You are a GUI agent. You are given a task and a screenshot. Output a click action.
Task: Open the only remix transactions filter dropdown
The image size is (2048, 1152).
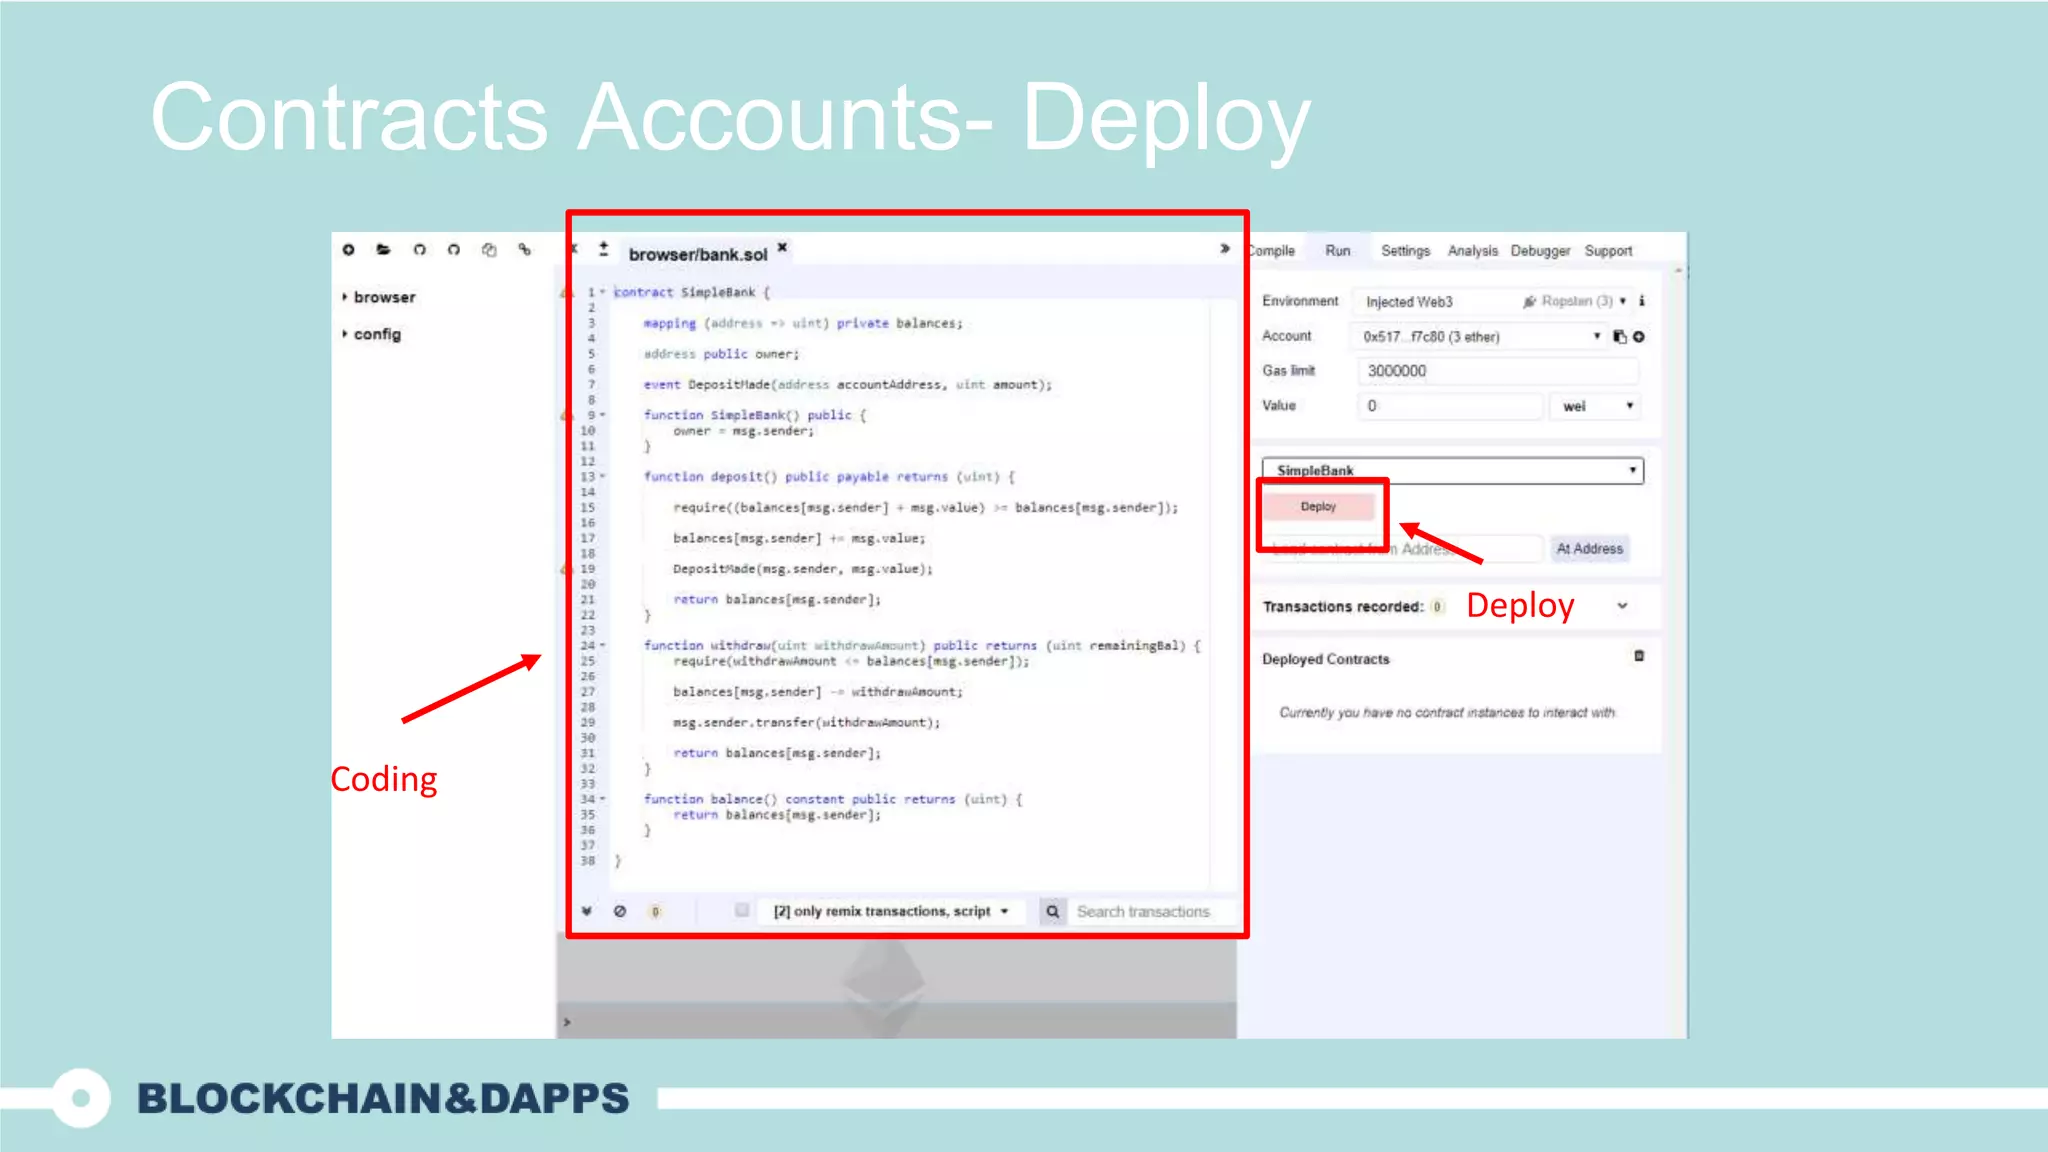point(891,911)
